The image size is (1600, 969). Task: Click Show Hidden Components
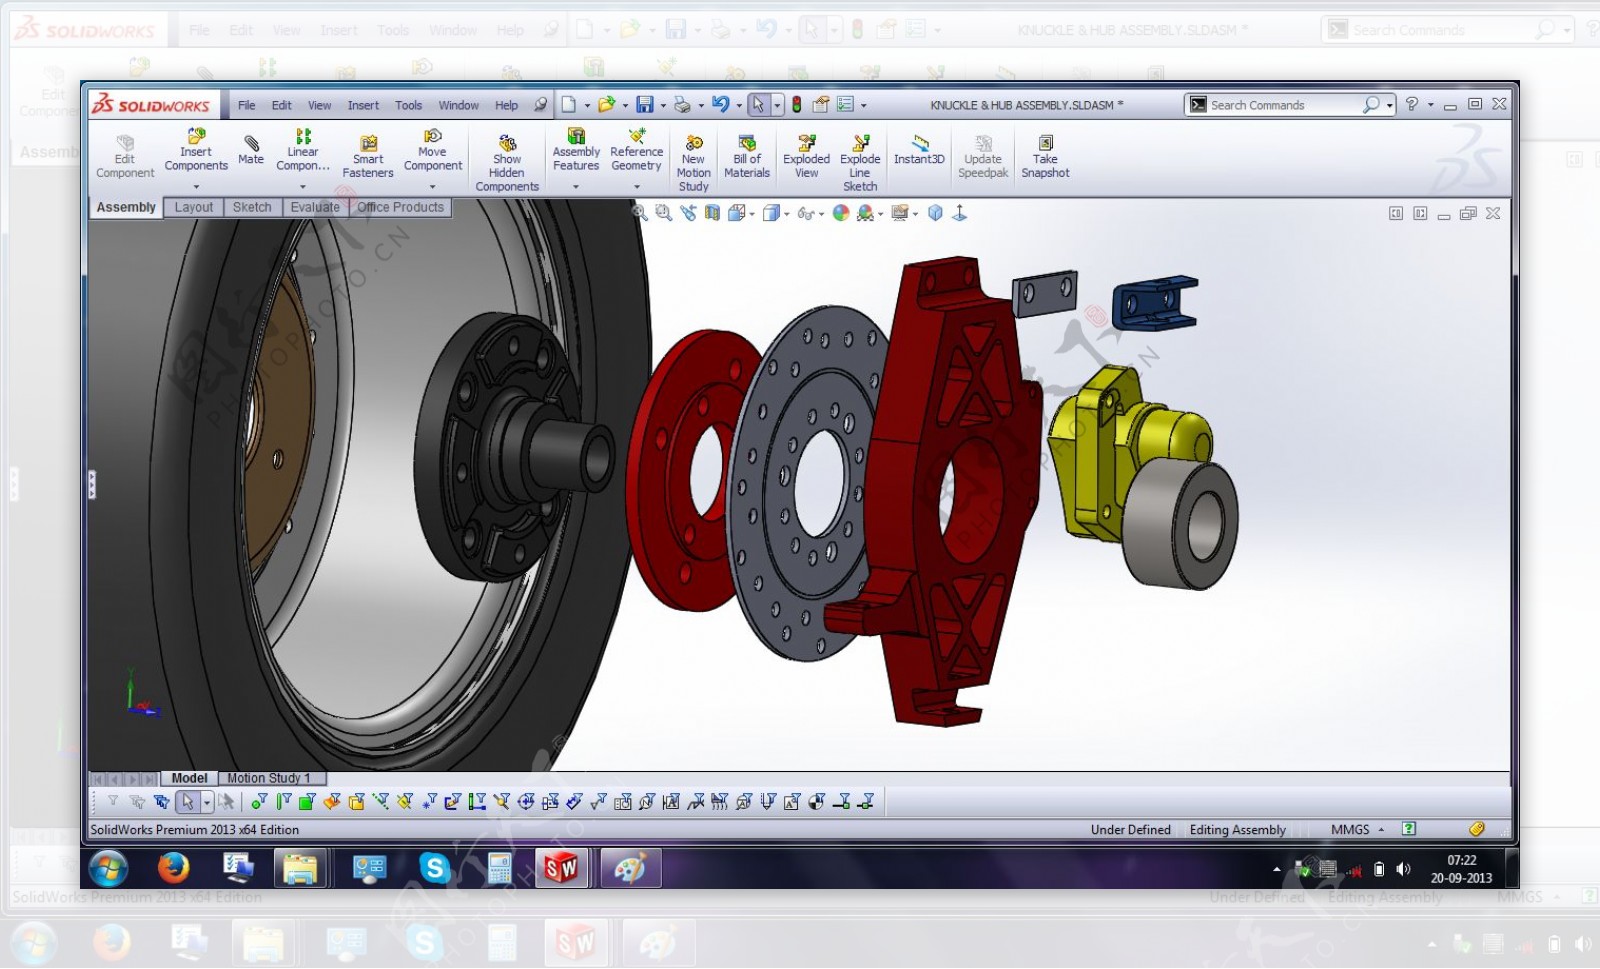click(507, 162)
